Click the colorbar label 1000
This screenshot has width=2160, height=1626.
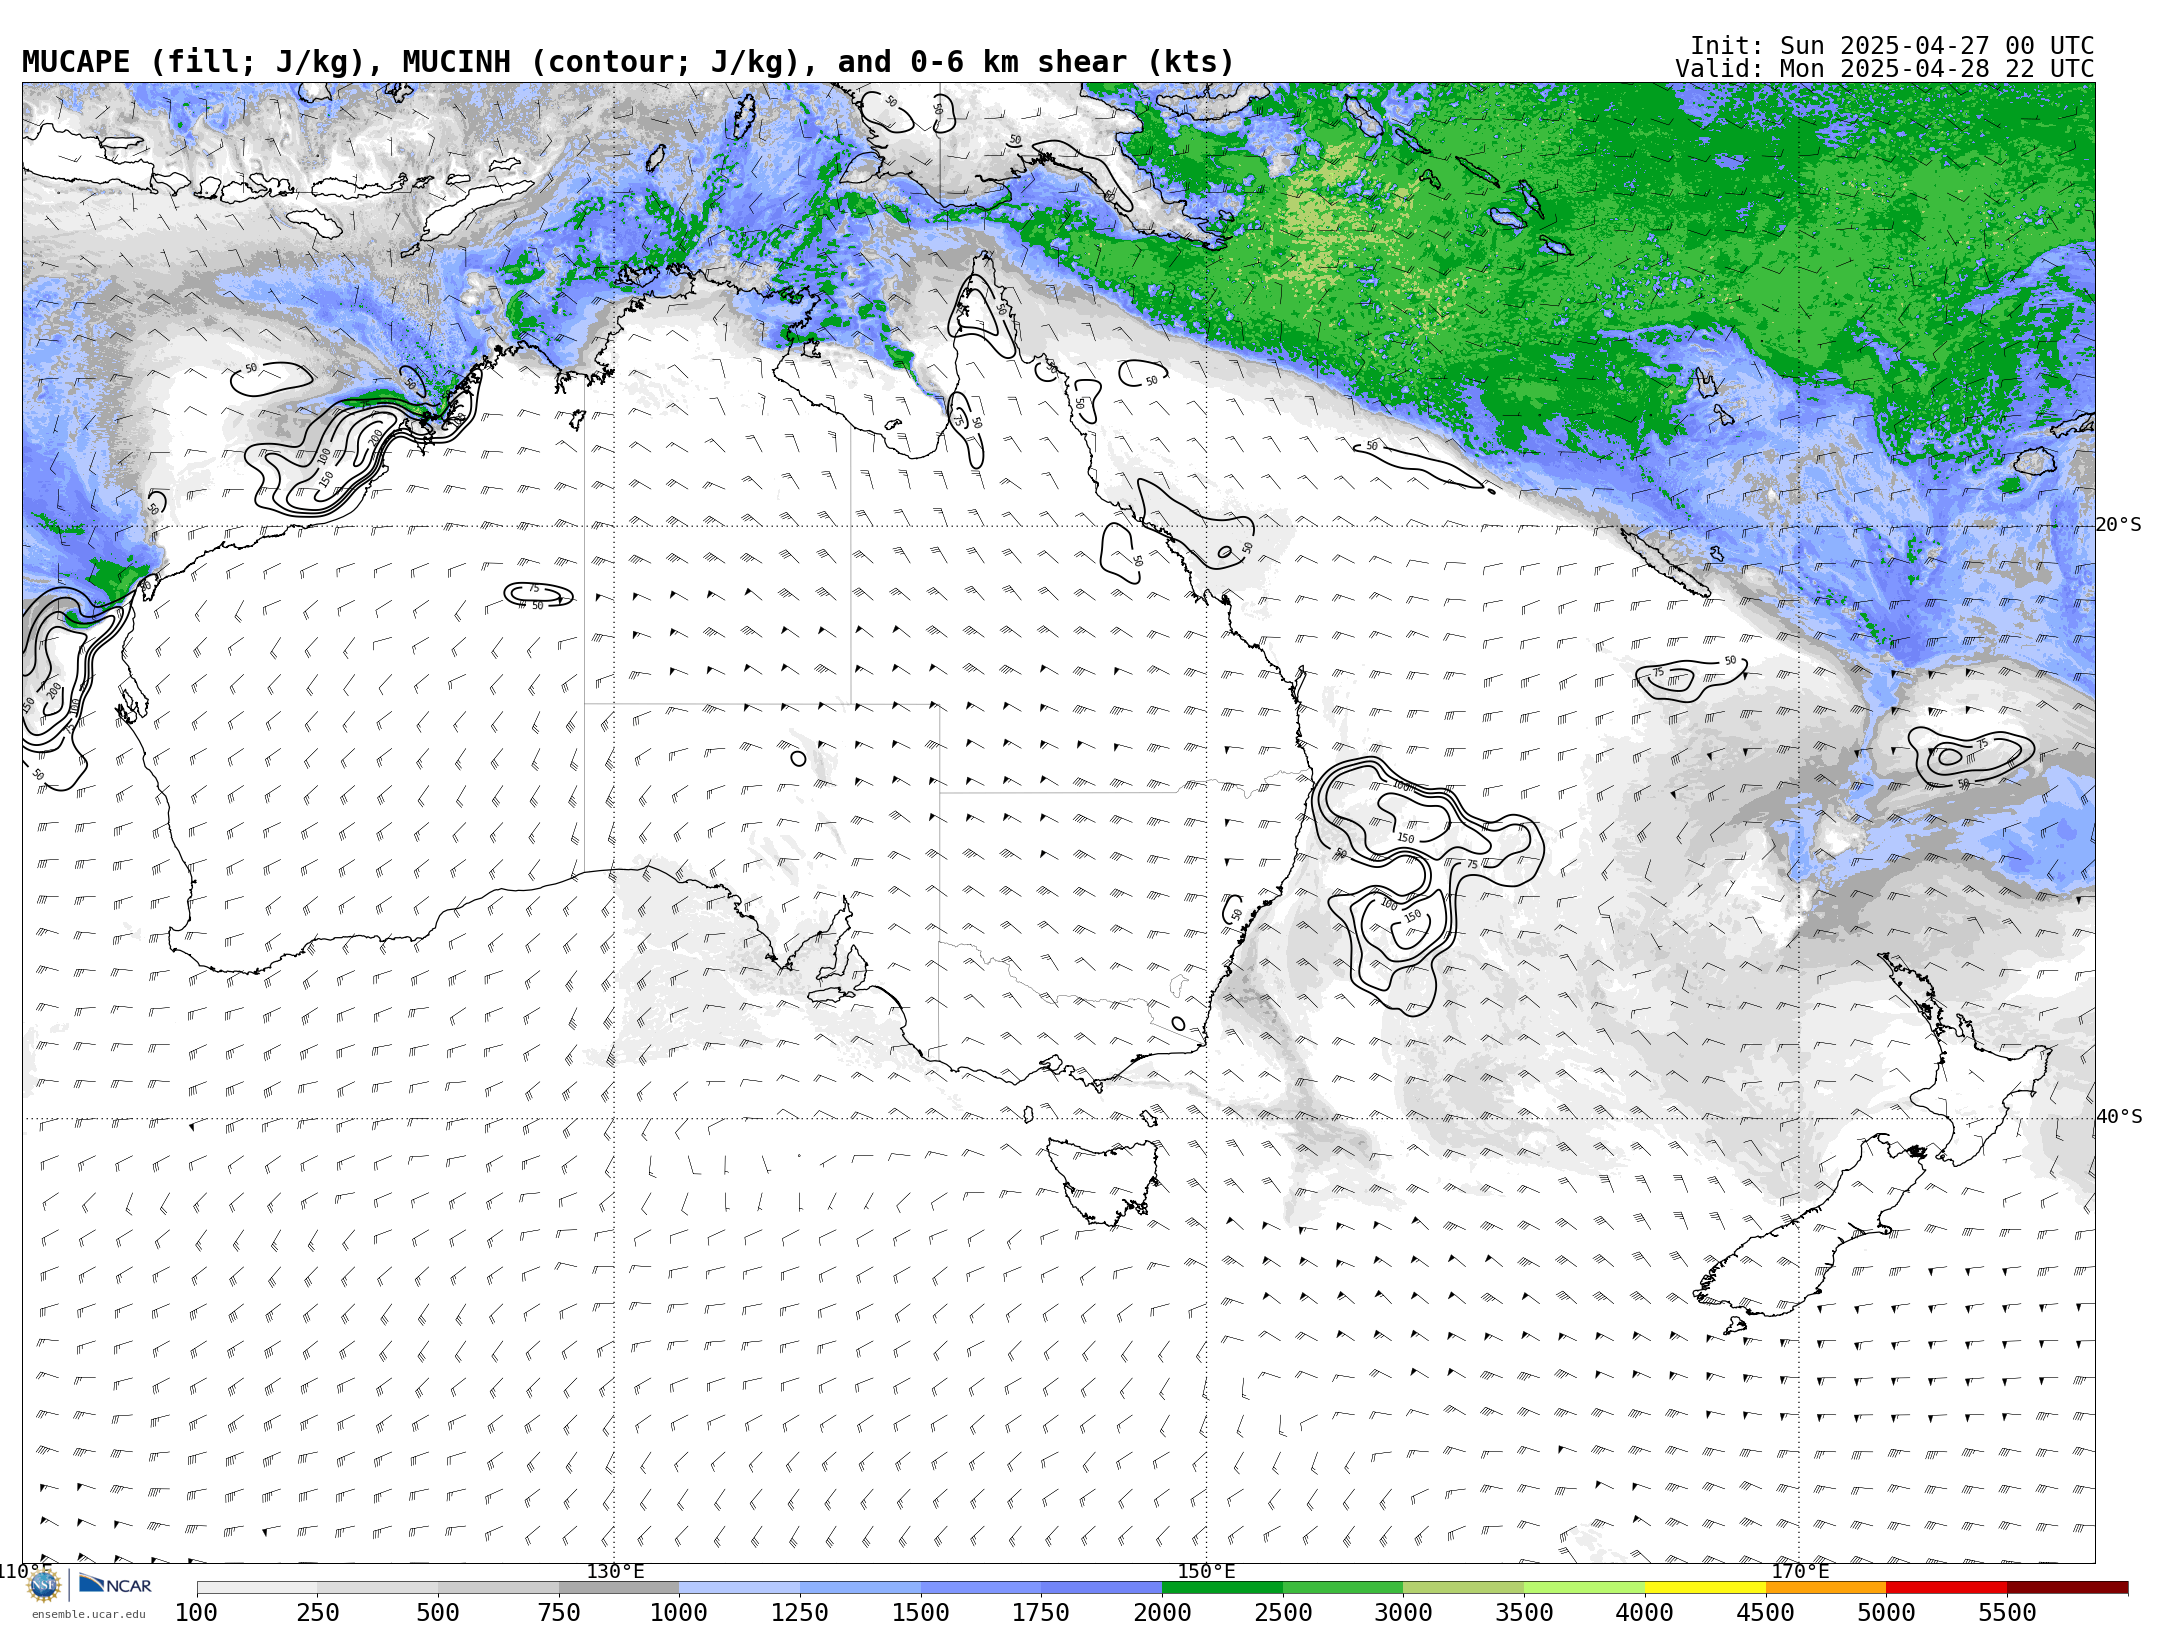tap(679, 1613)
